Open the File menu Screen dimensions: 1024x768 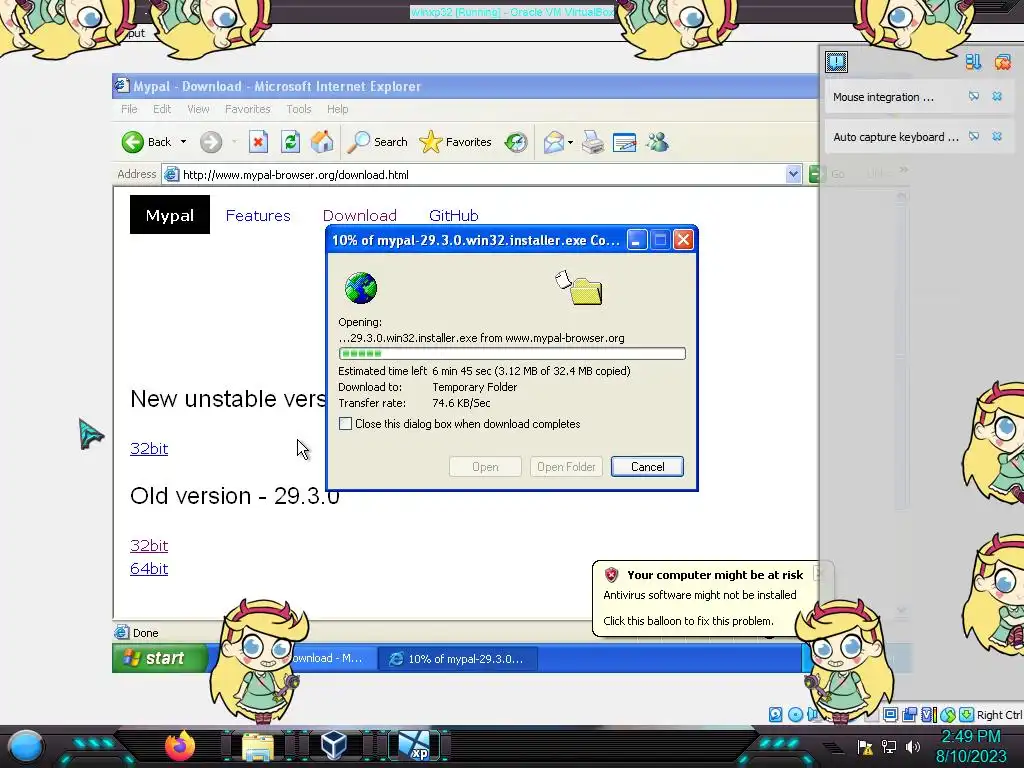[x=129, y=109]
